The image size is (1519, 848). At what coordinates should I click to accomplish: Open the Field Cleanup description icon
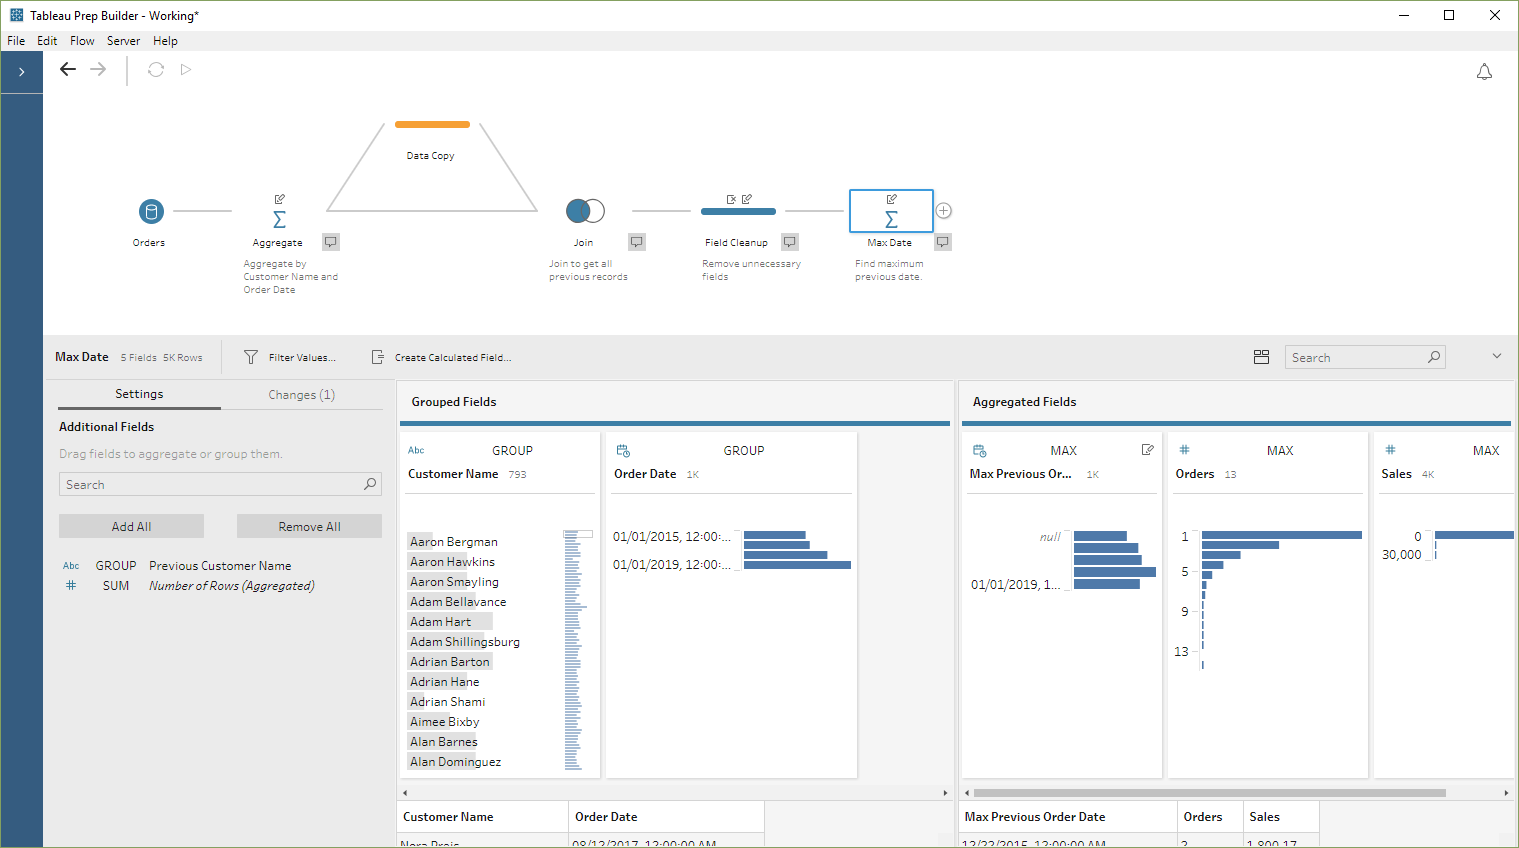790,242
